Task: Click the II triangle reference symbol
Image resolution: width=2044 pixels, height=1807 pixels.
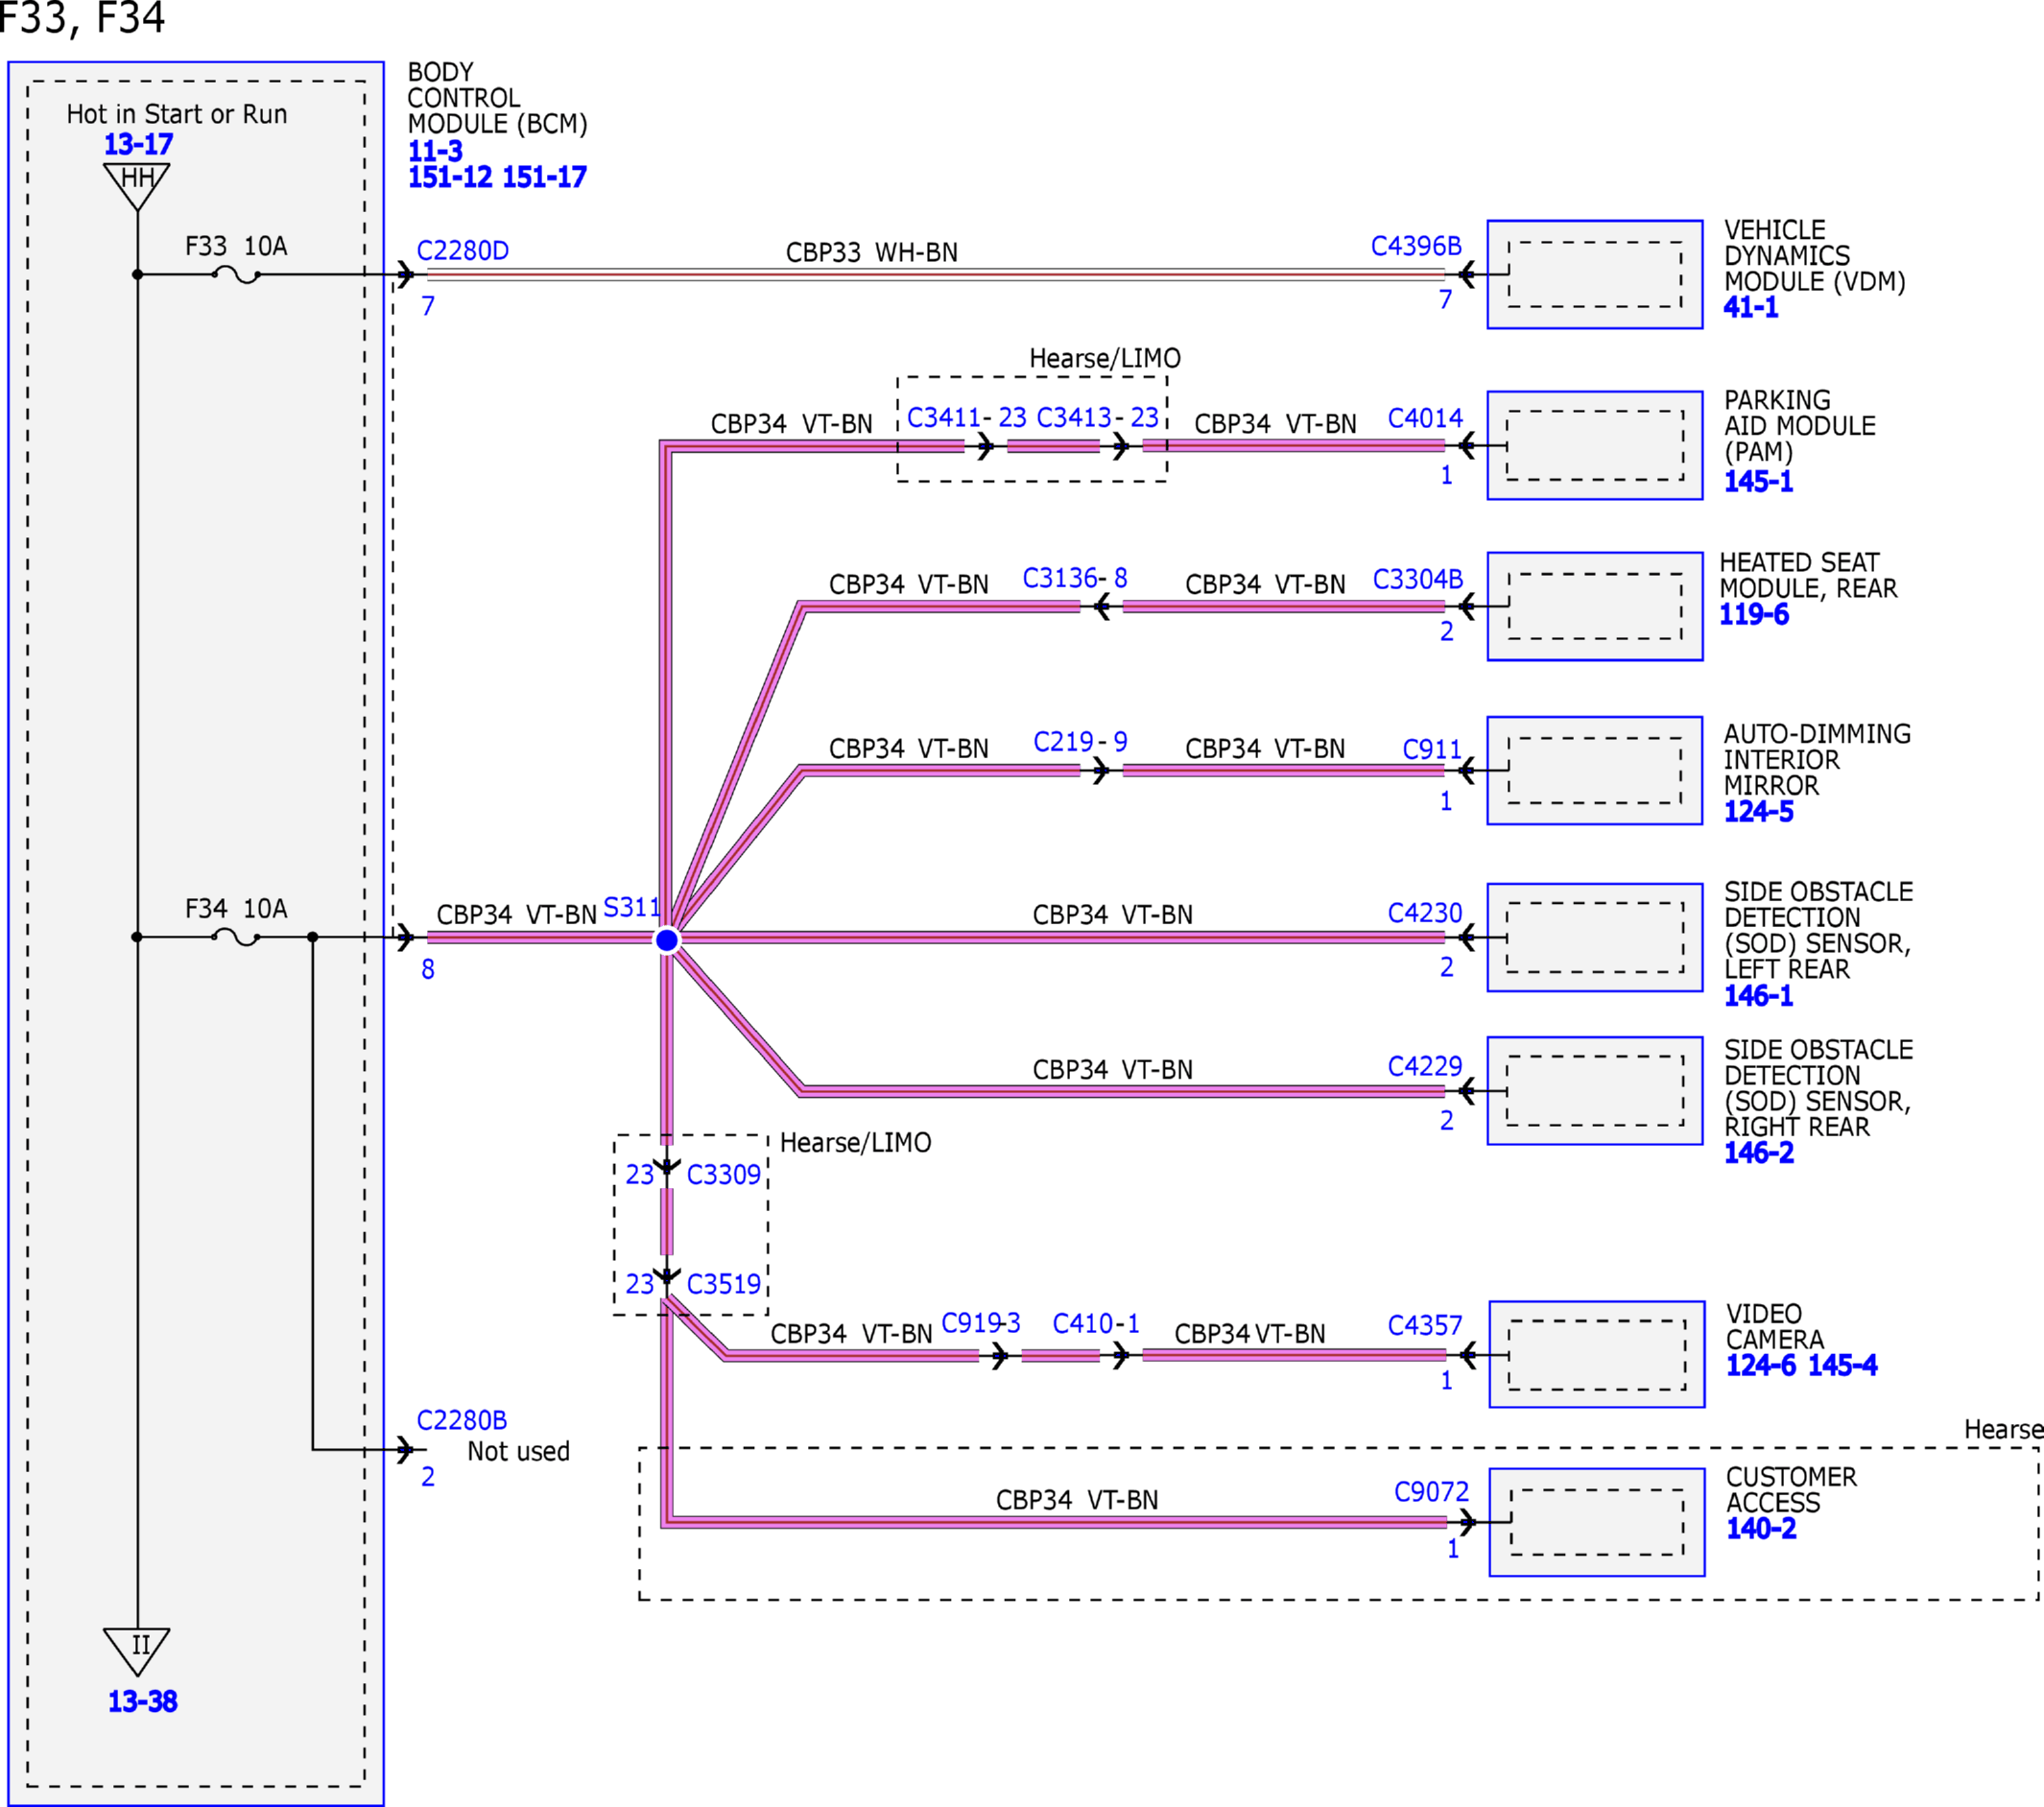Action: [x=137, y=1652]
